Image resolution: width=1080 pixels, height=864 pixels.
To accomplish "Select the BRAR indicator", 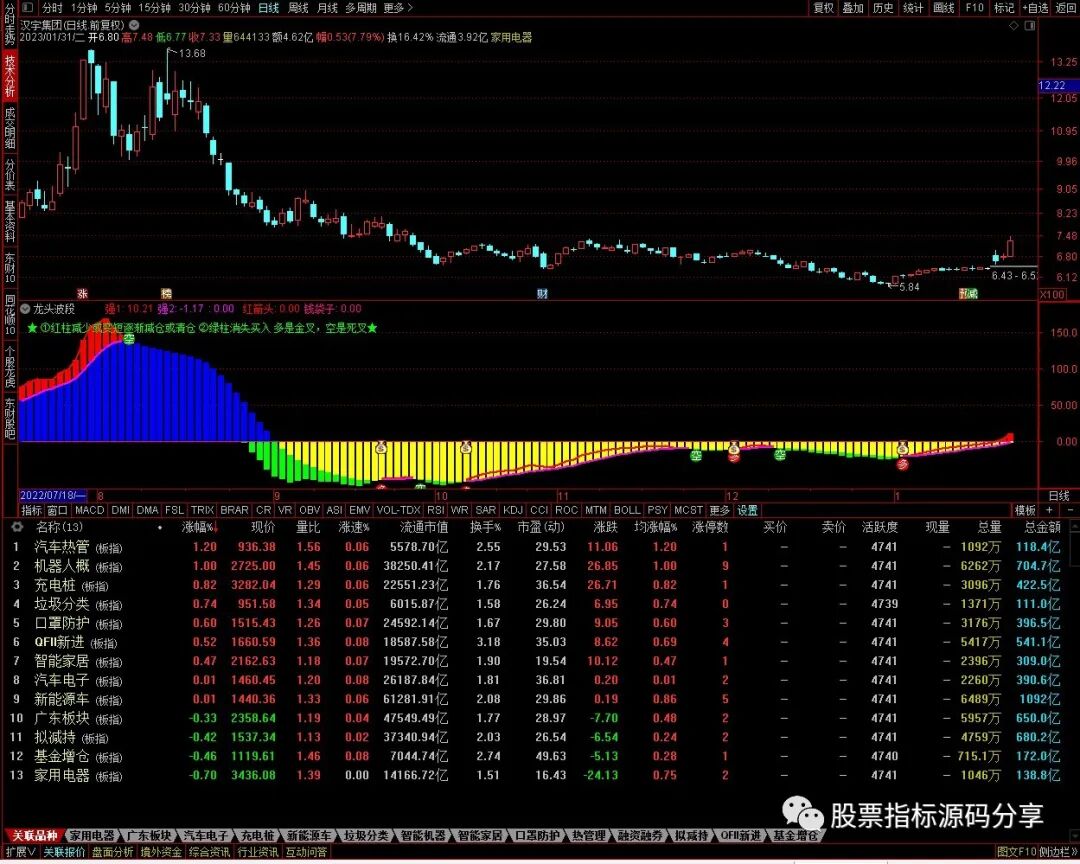I will click(x=234, y=511).
